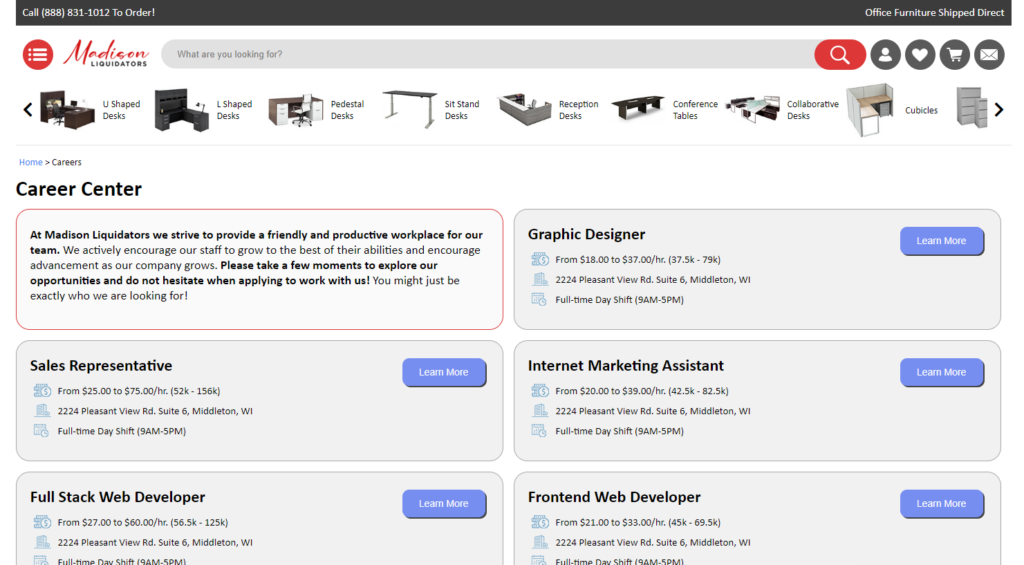Click the Home breadcrumb link
This screenshot has height=565, width=1024.
[x=30, y=162]
